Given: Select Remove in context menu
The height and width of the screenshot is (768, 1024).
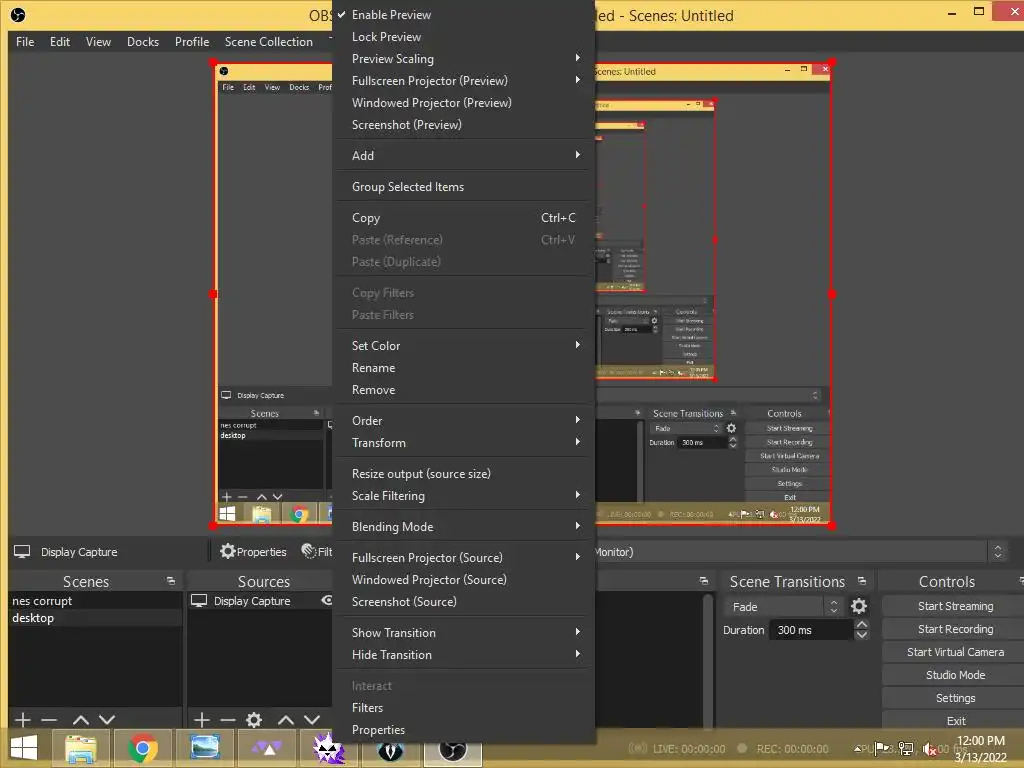Looking at the screenshot, I should click(x=464, y=390).
